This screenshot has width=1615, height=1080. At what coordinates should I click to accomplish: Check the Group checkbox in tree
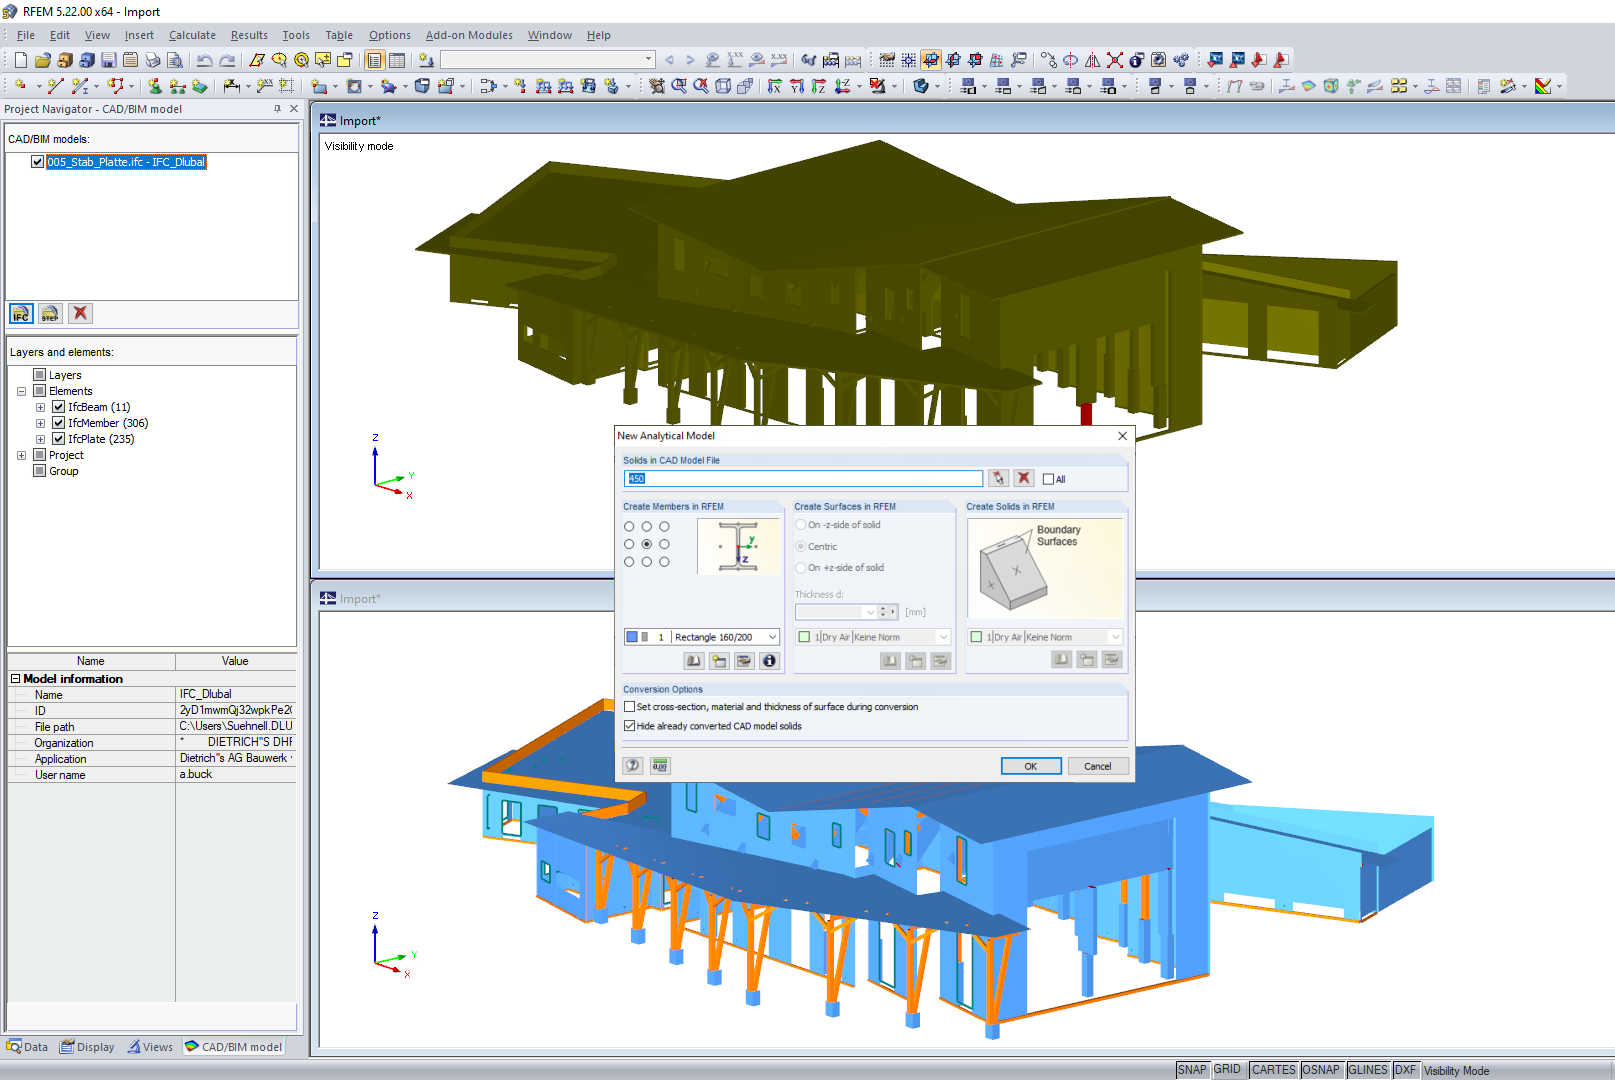pos(40,471)
